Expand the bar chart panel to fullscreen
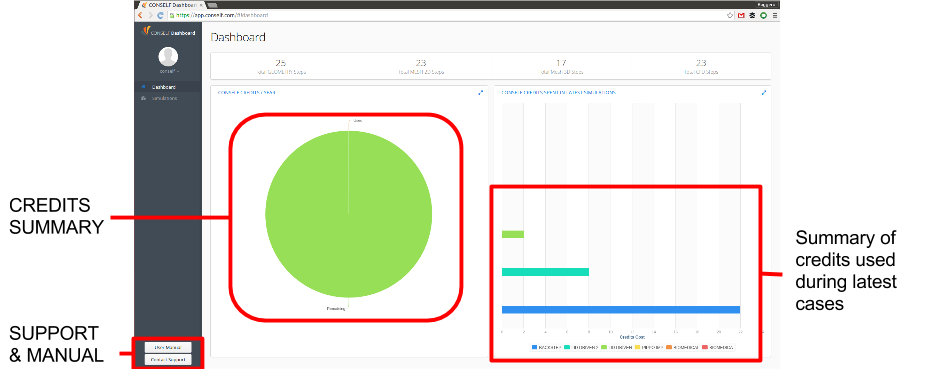 click(x=764, y=93)
